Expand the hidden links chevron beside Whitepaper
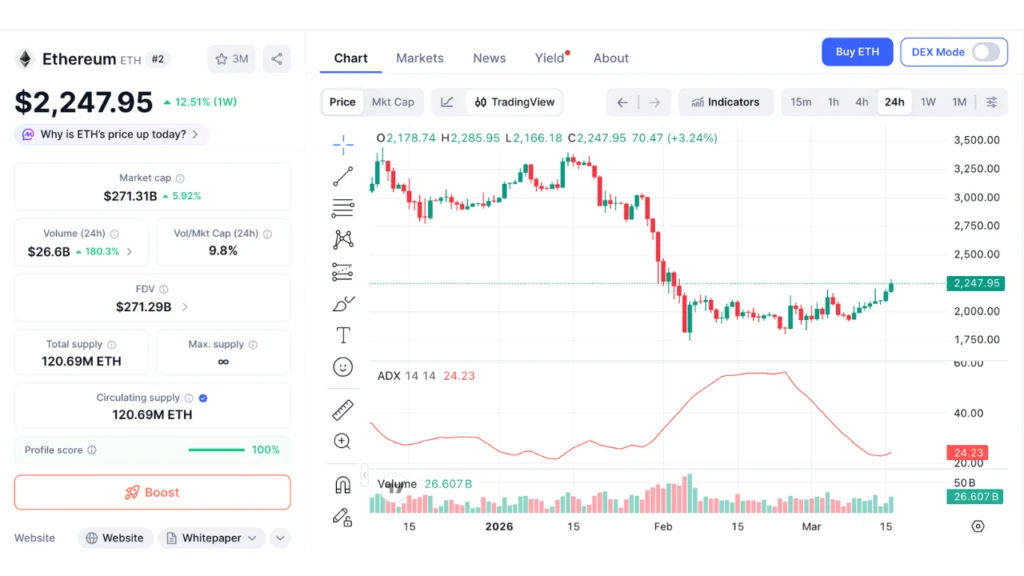Screen dimensions: 1024x576 (280, 538)
